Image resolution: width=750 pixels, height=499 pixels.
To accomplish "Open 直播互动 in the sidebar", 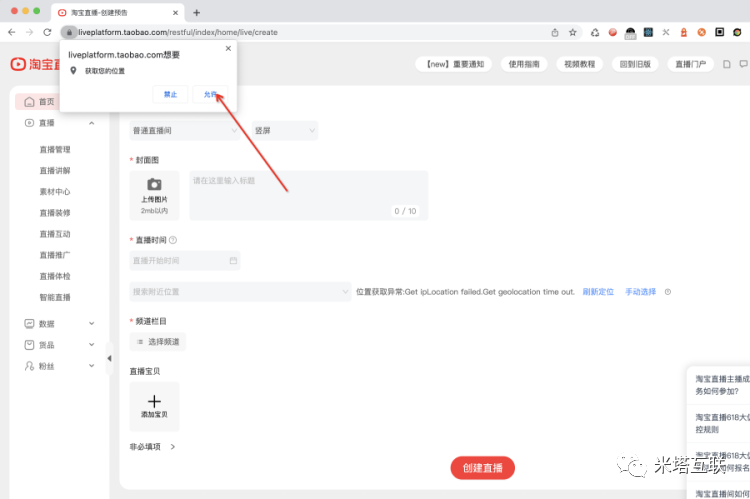I will 55,234.
